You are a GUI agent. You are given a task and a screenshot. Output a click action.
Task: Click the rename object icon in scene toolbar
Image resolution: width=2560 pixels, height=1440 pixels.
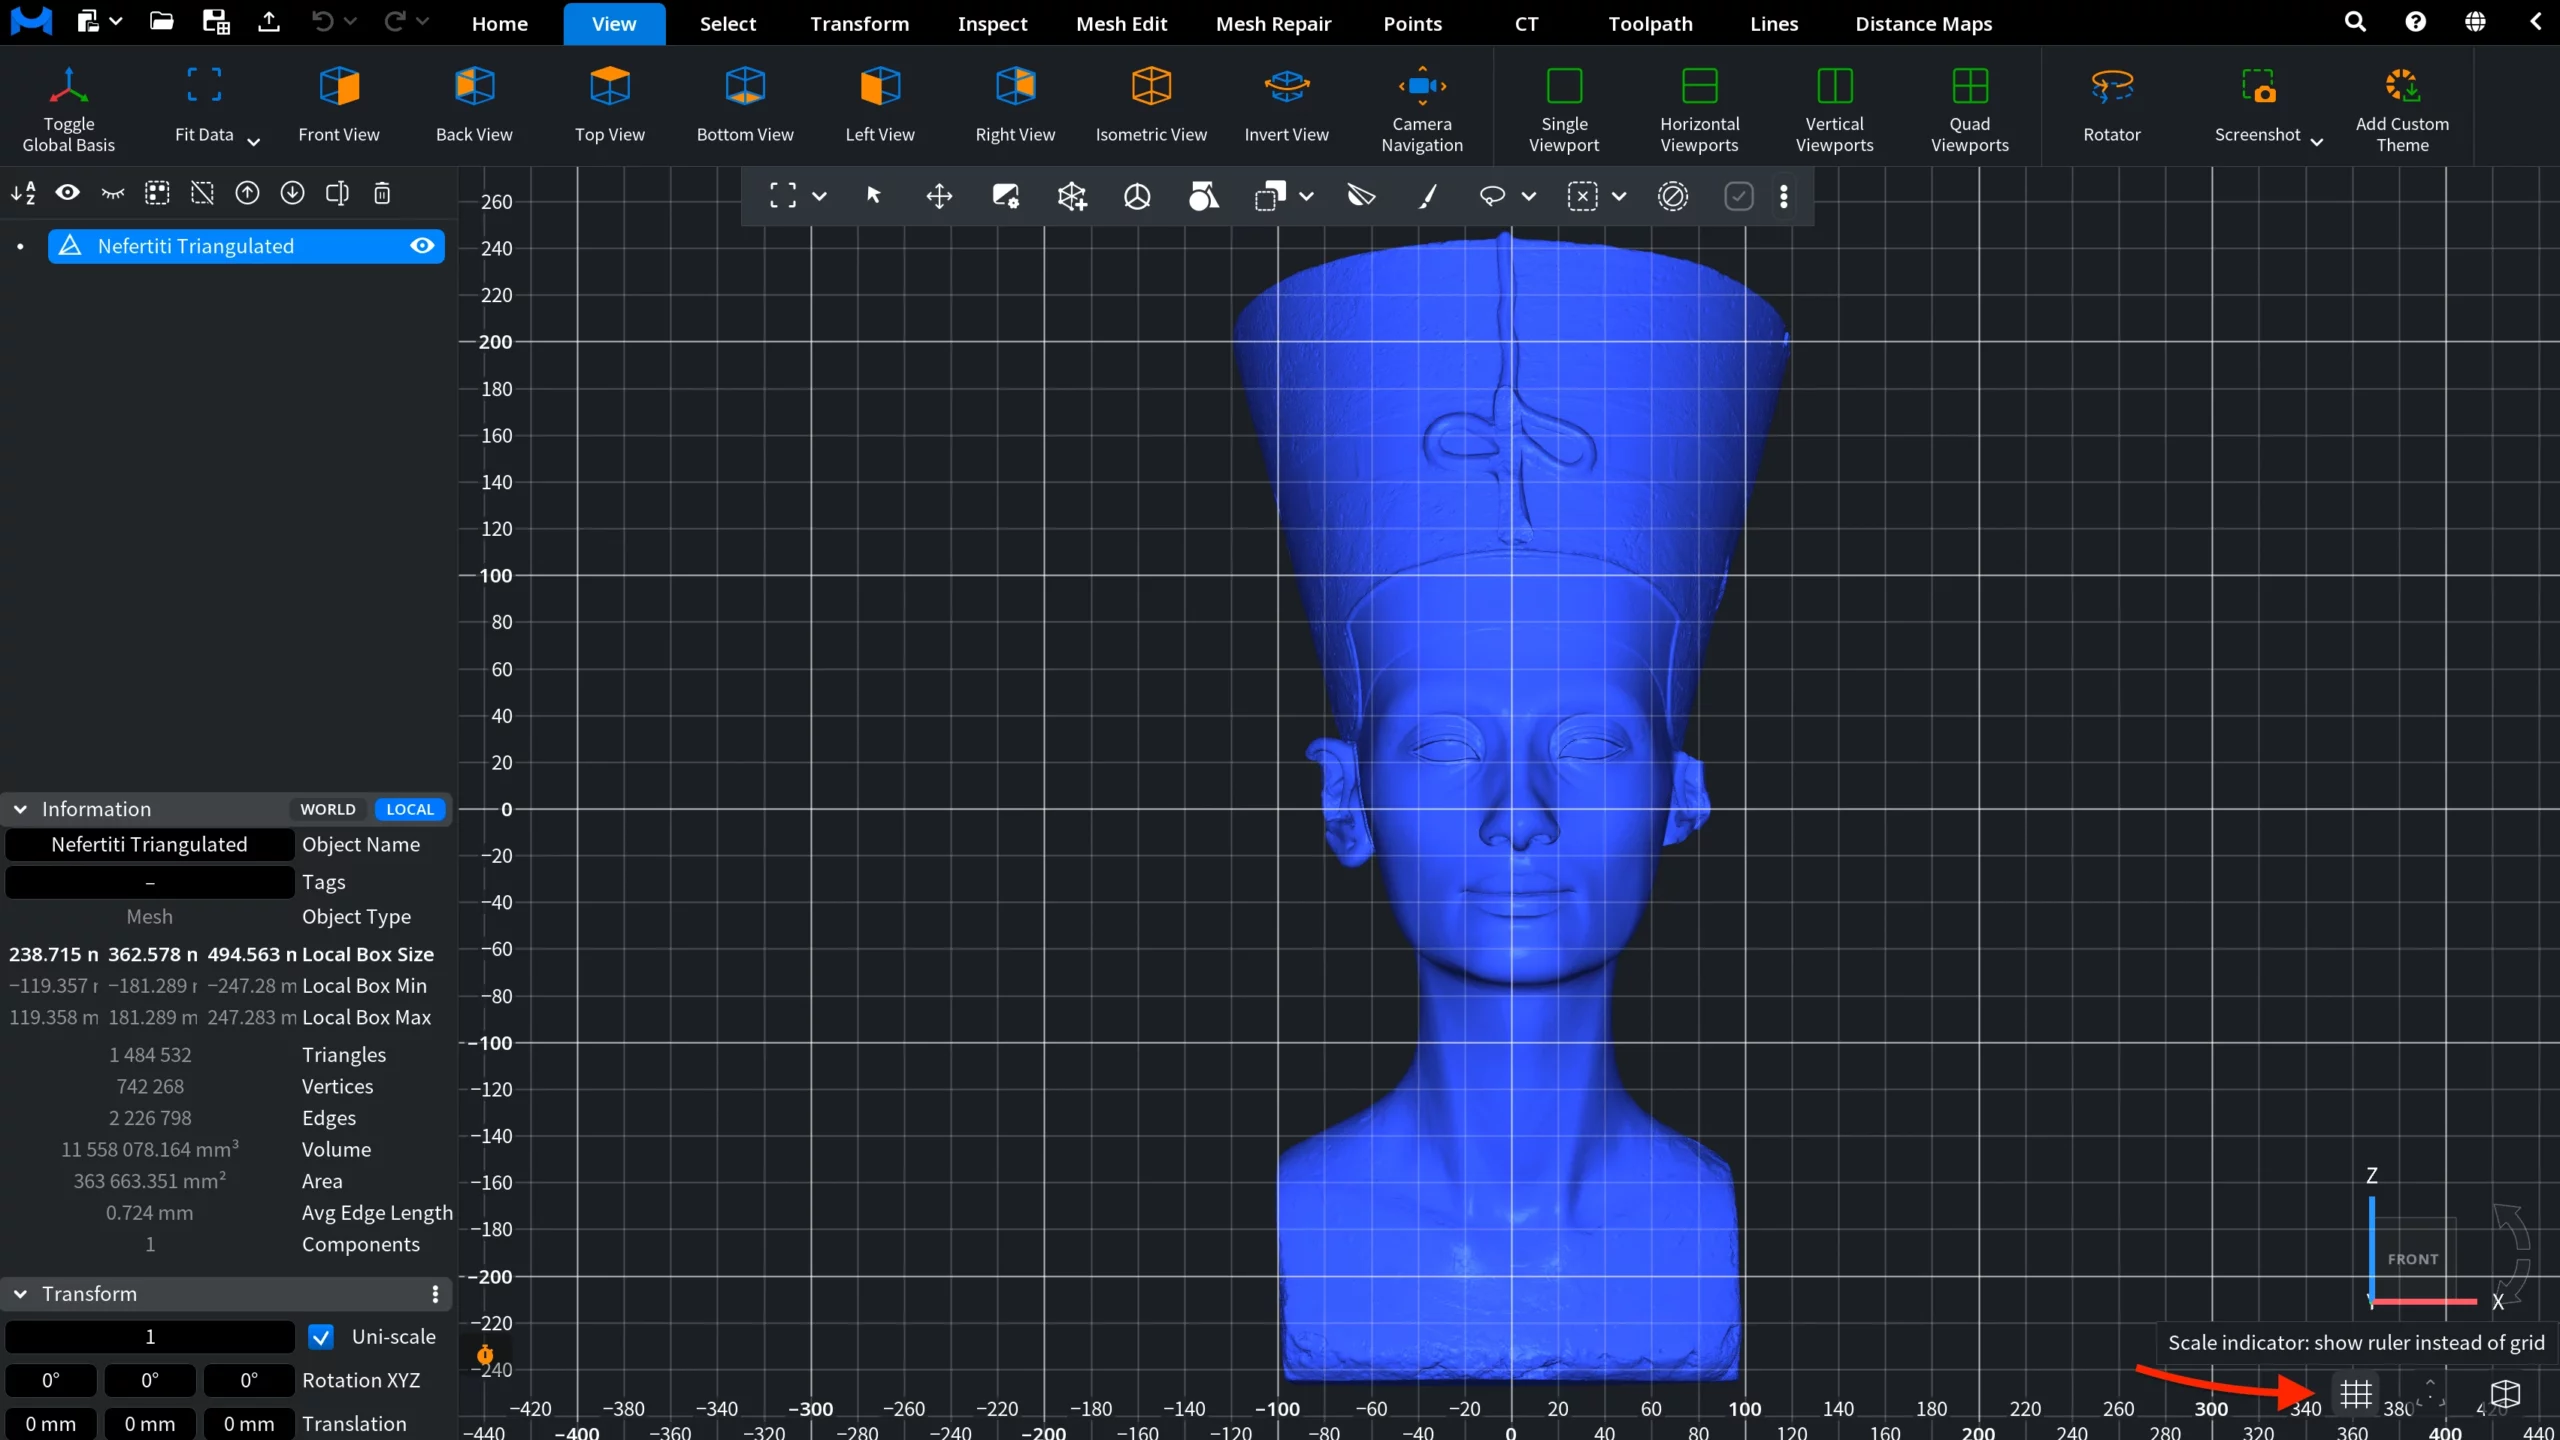coord(337,193)
